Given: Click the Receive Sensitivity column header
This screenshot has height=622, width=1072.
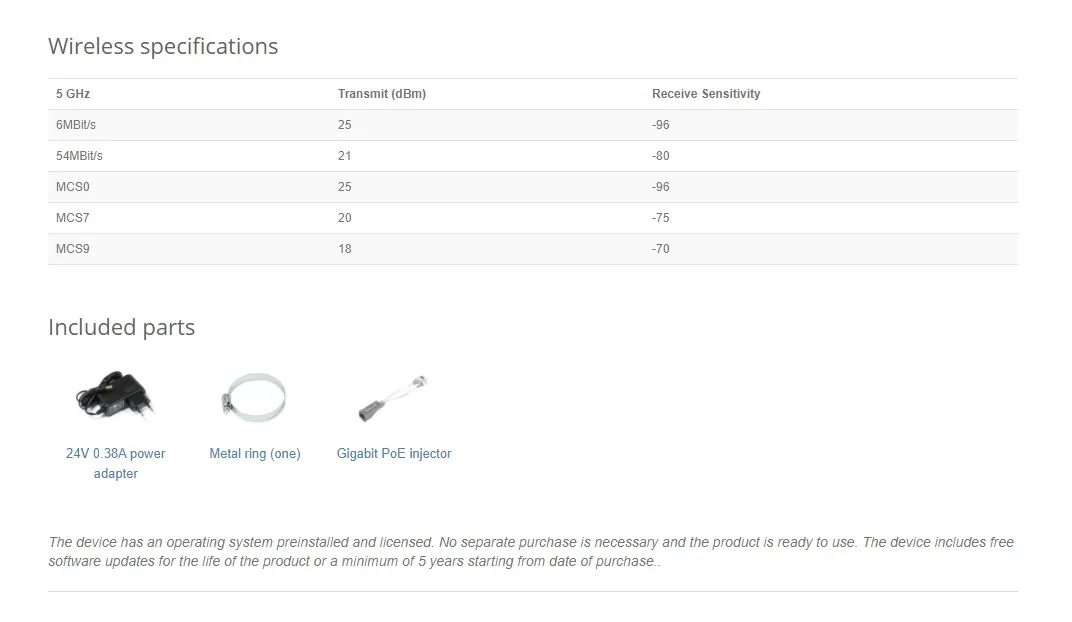Looking at the screenshot, I should (x=706, y=94).
